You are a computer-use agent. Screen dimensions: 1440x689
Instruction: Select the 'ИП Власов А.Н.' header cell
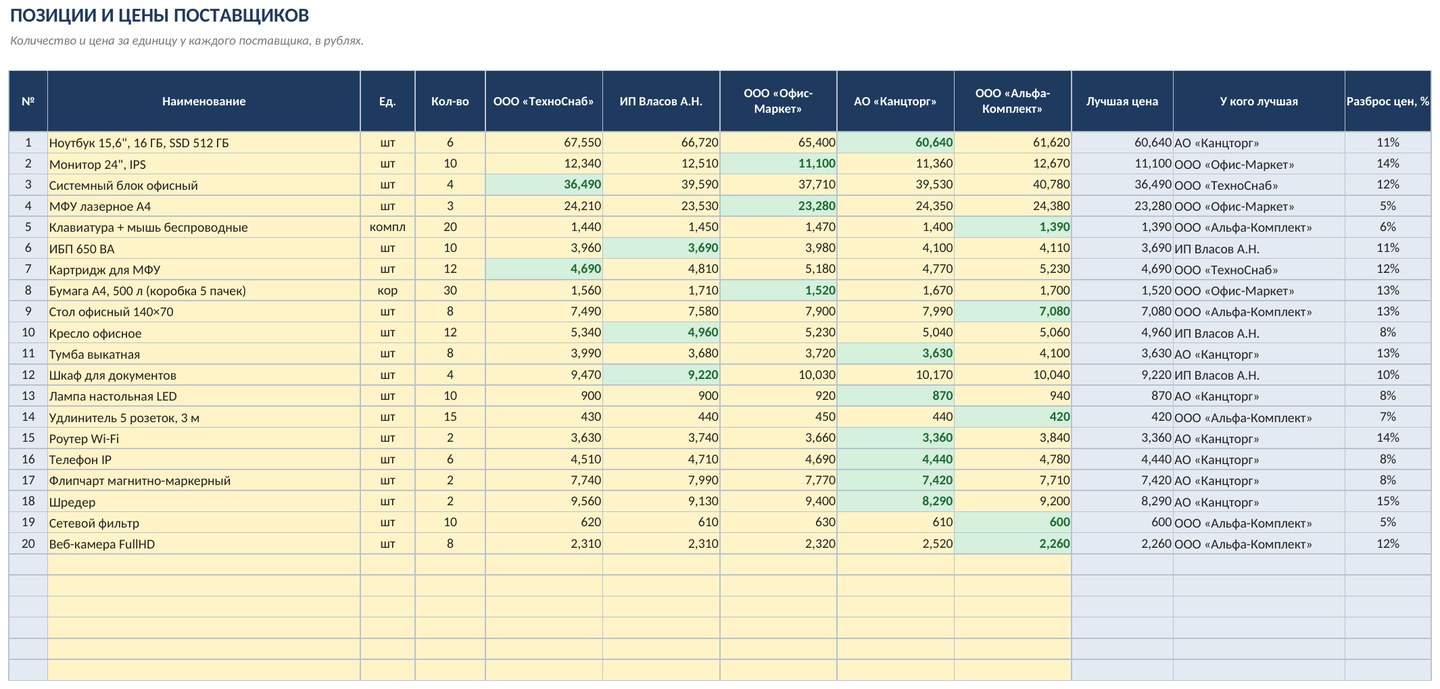tap(661, 101)
